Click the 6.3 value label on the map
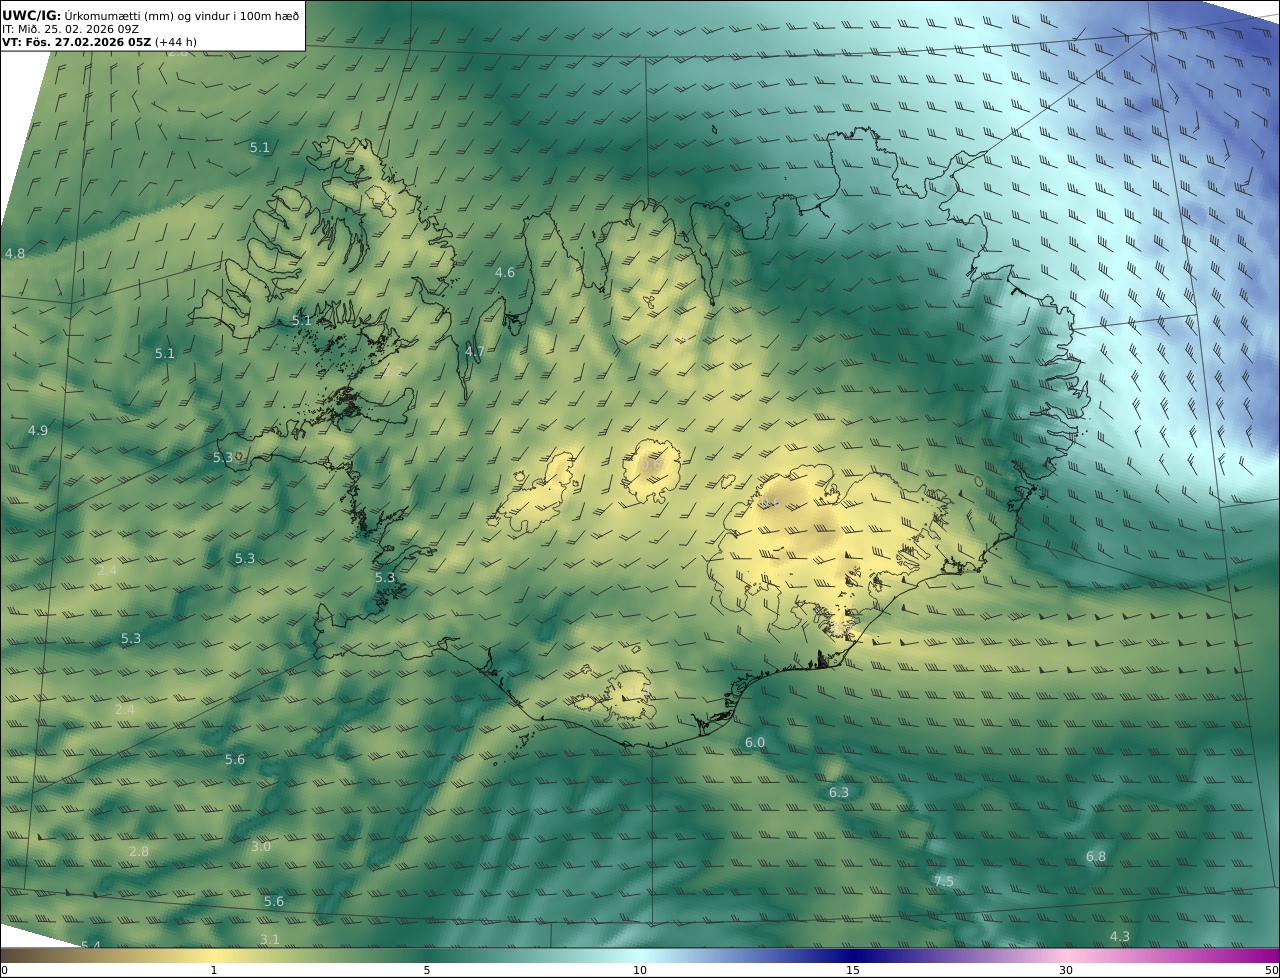This screenshot has height=978, width=1280. 839,792
